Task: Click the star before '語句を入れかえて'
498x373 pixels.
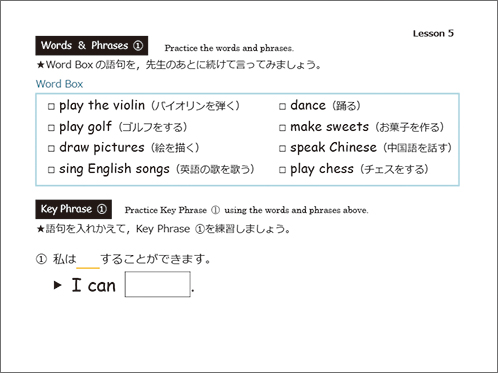Action: 41,229
